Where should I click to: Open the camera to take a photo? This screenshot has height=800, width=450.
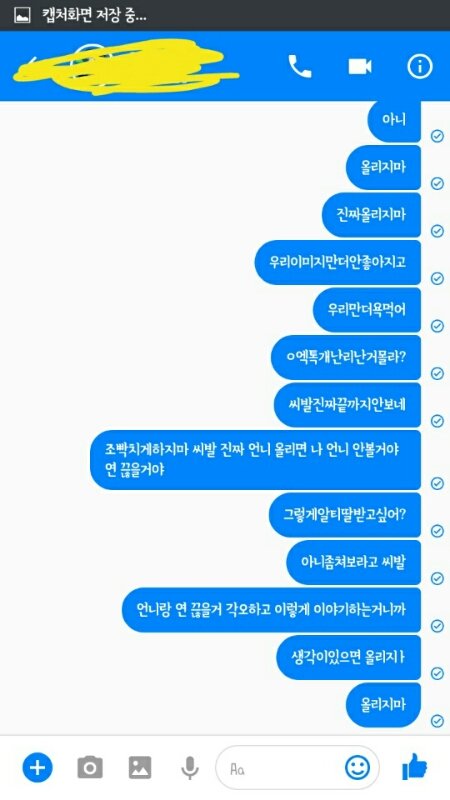pyautogui.click(x=90, y=767)
